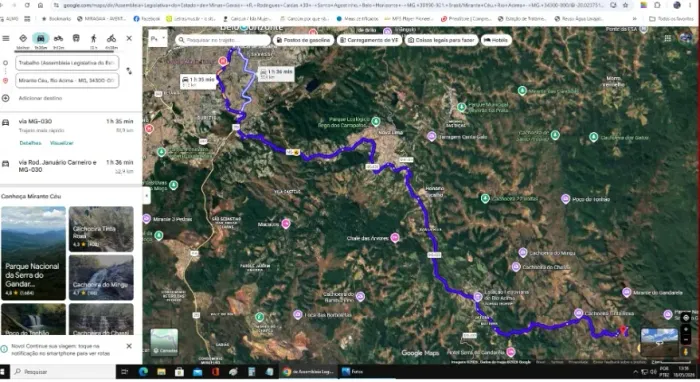The height and width of the screenshot is (382, 700).
Task: Open the Camadas layers switcher
Action: (x=164, y=342)
